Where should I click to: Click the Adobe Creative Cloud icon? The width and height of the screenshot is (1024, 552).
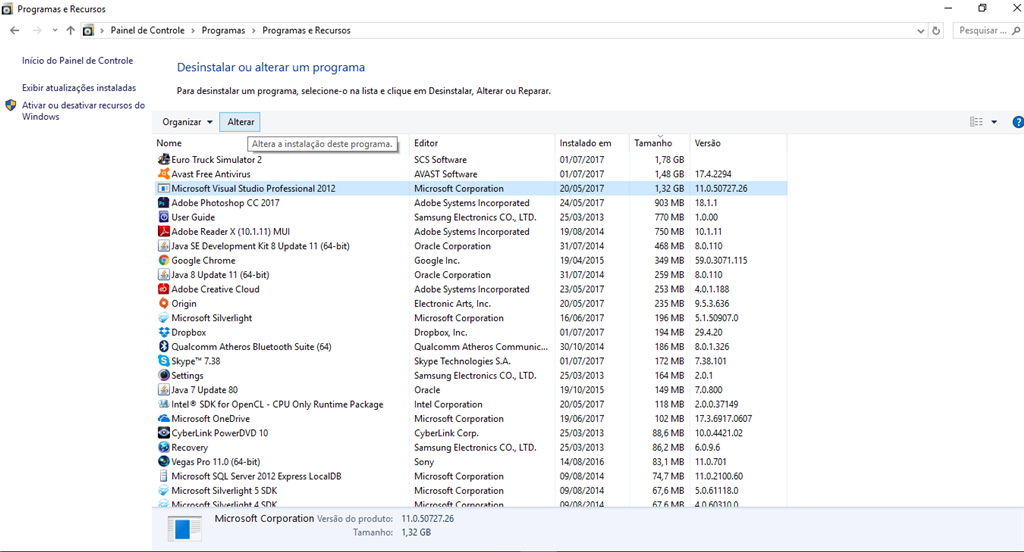164,289
